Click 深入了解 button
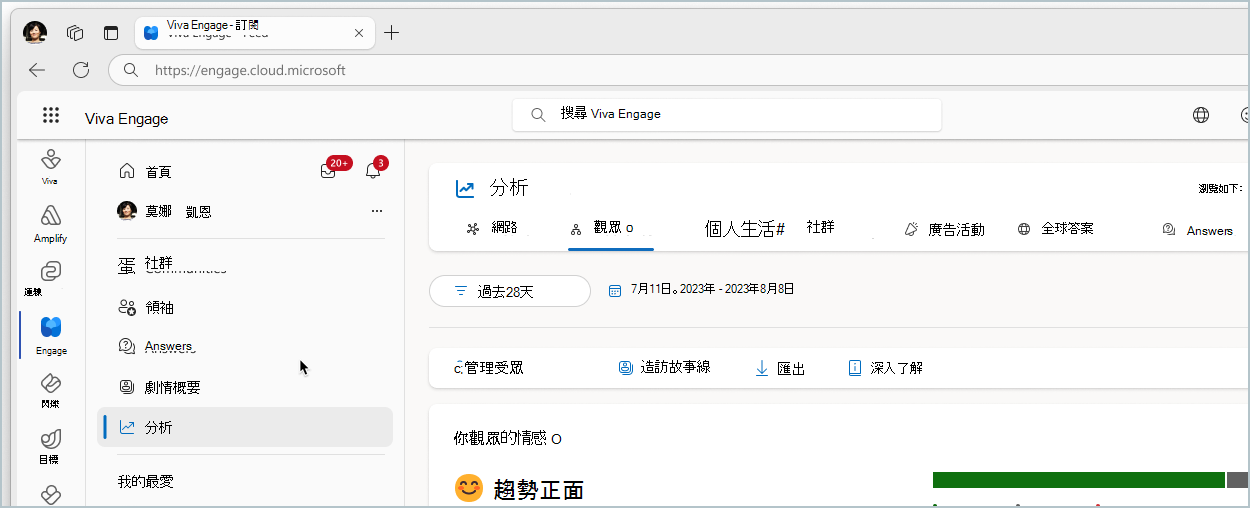This screenshot has width=1250, height=508. tap(885, 368)
